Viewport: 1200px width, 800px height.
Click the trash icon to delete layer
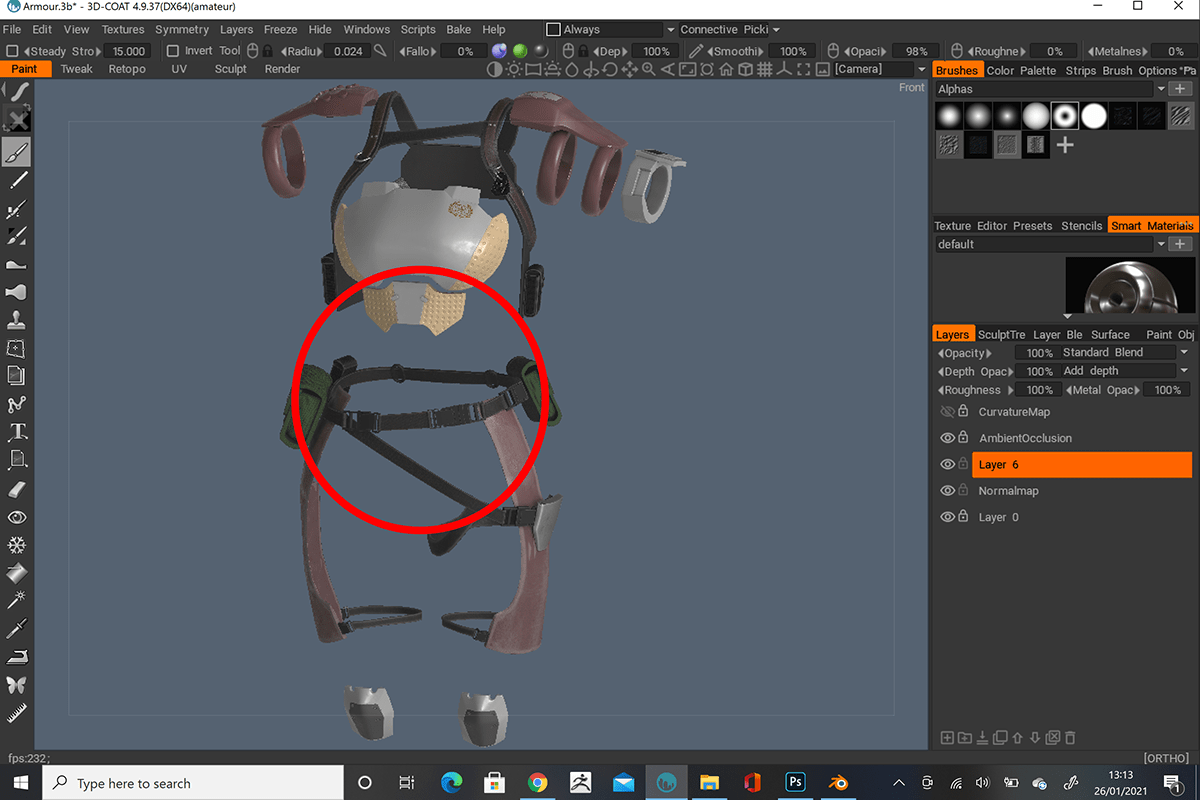[1070, 738]
